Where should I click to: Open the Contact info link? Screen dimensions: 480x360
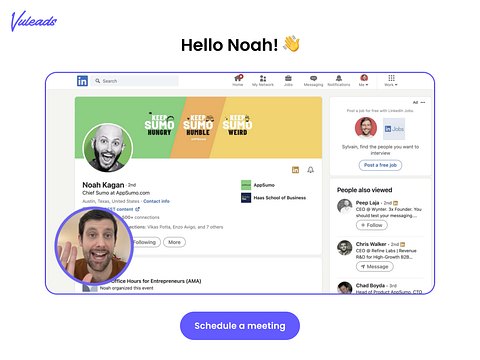point(156,201)
